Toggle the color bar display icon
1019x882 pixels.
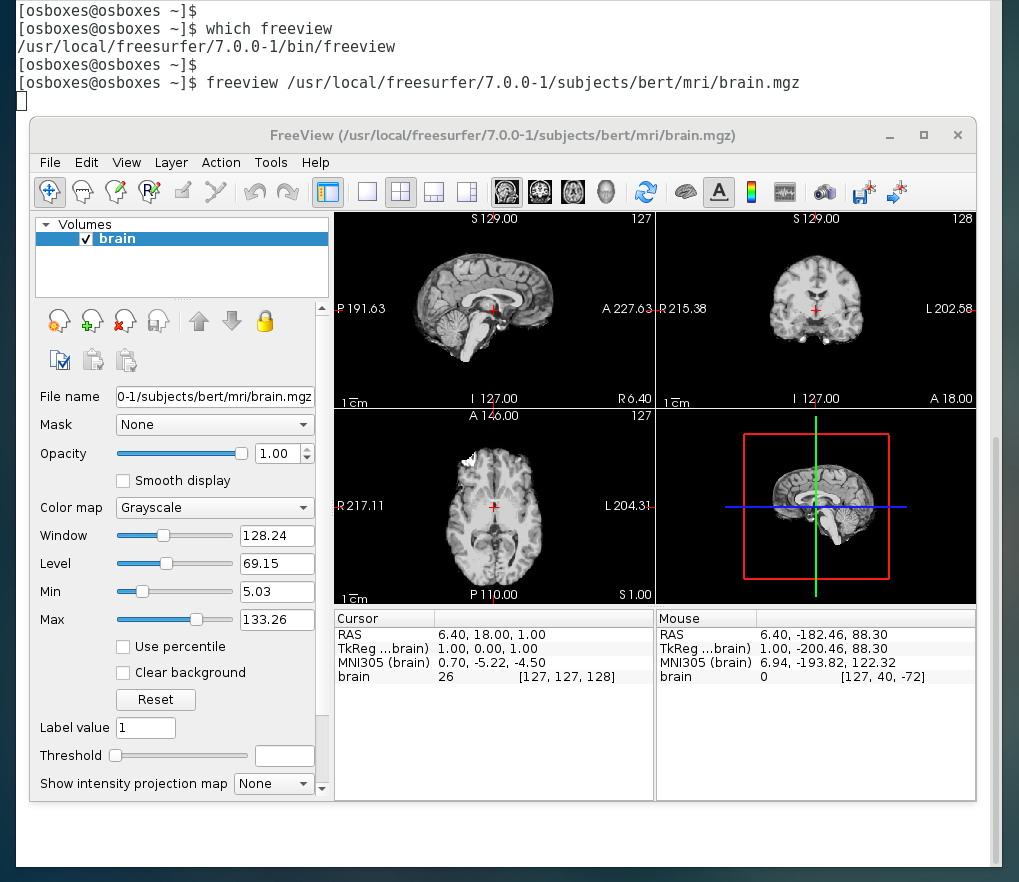pyautogui.click(x=752, y=191)
